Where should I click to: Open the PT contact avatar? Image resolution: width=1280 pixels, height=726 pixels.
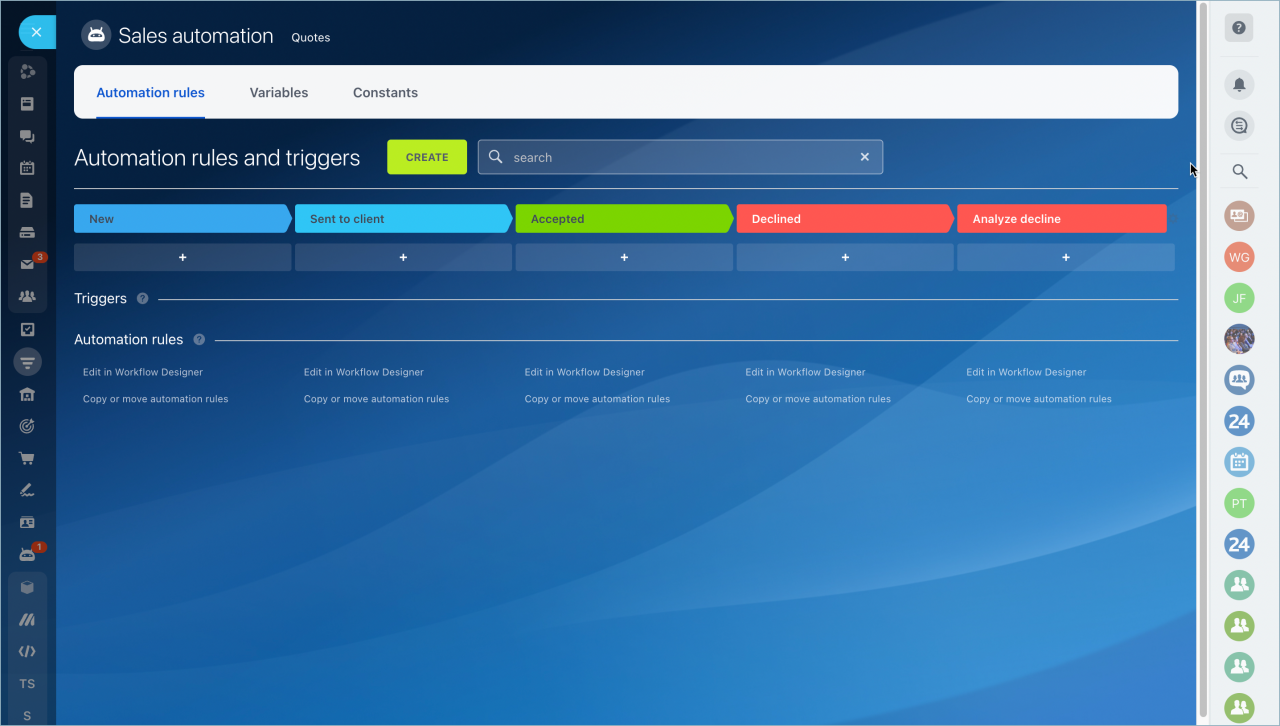click(x=1239, y=503)
